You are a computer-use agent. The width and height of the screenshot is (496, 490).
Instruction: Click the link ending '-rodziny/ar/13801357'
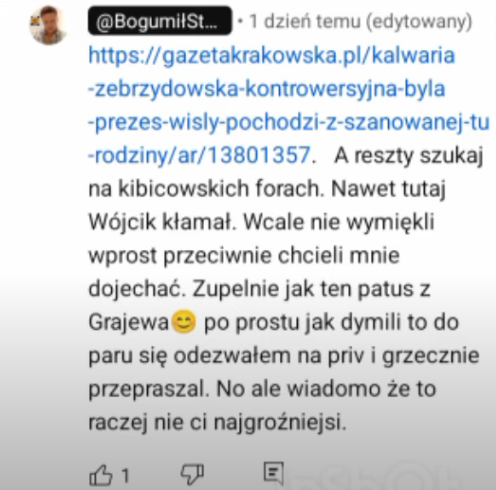click(199, 156)
